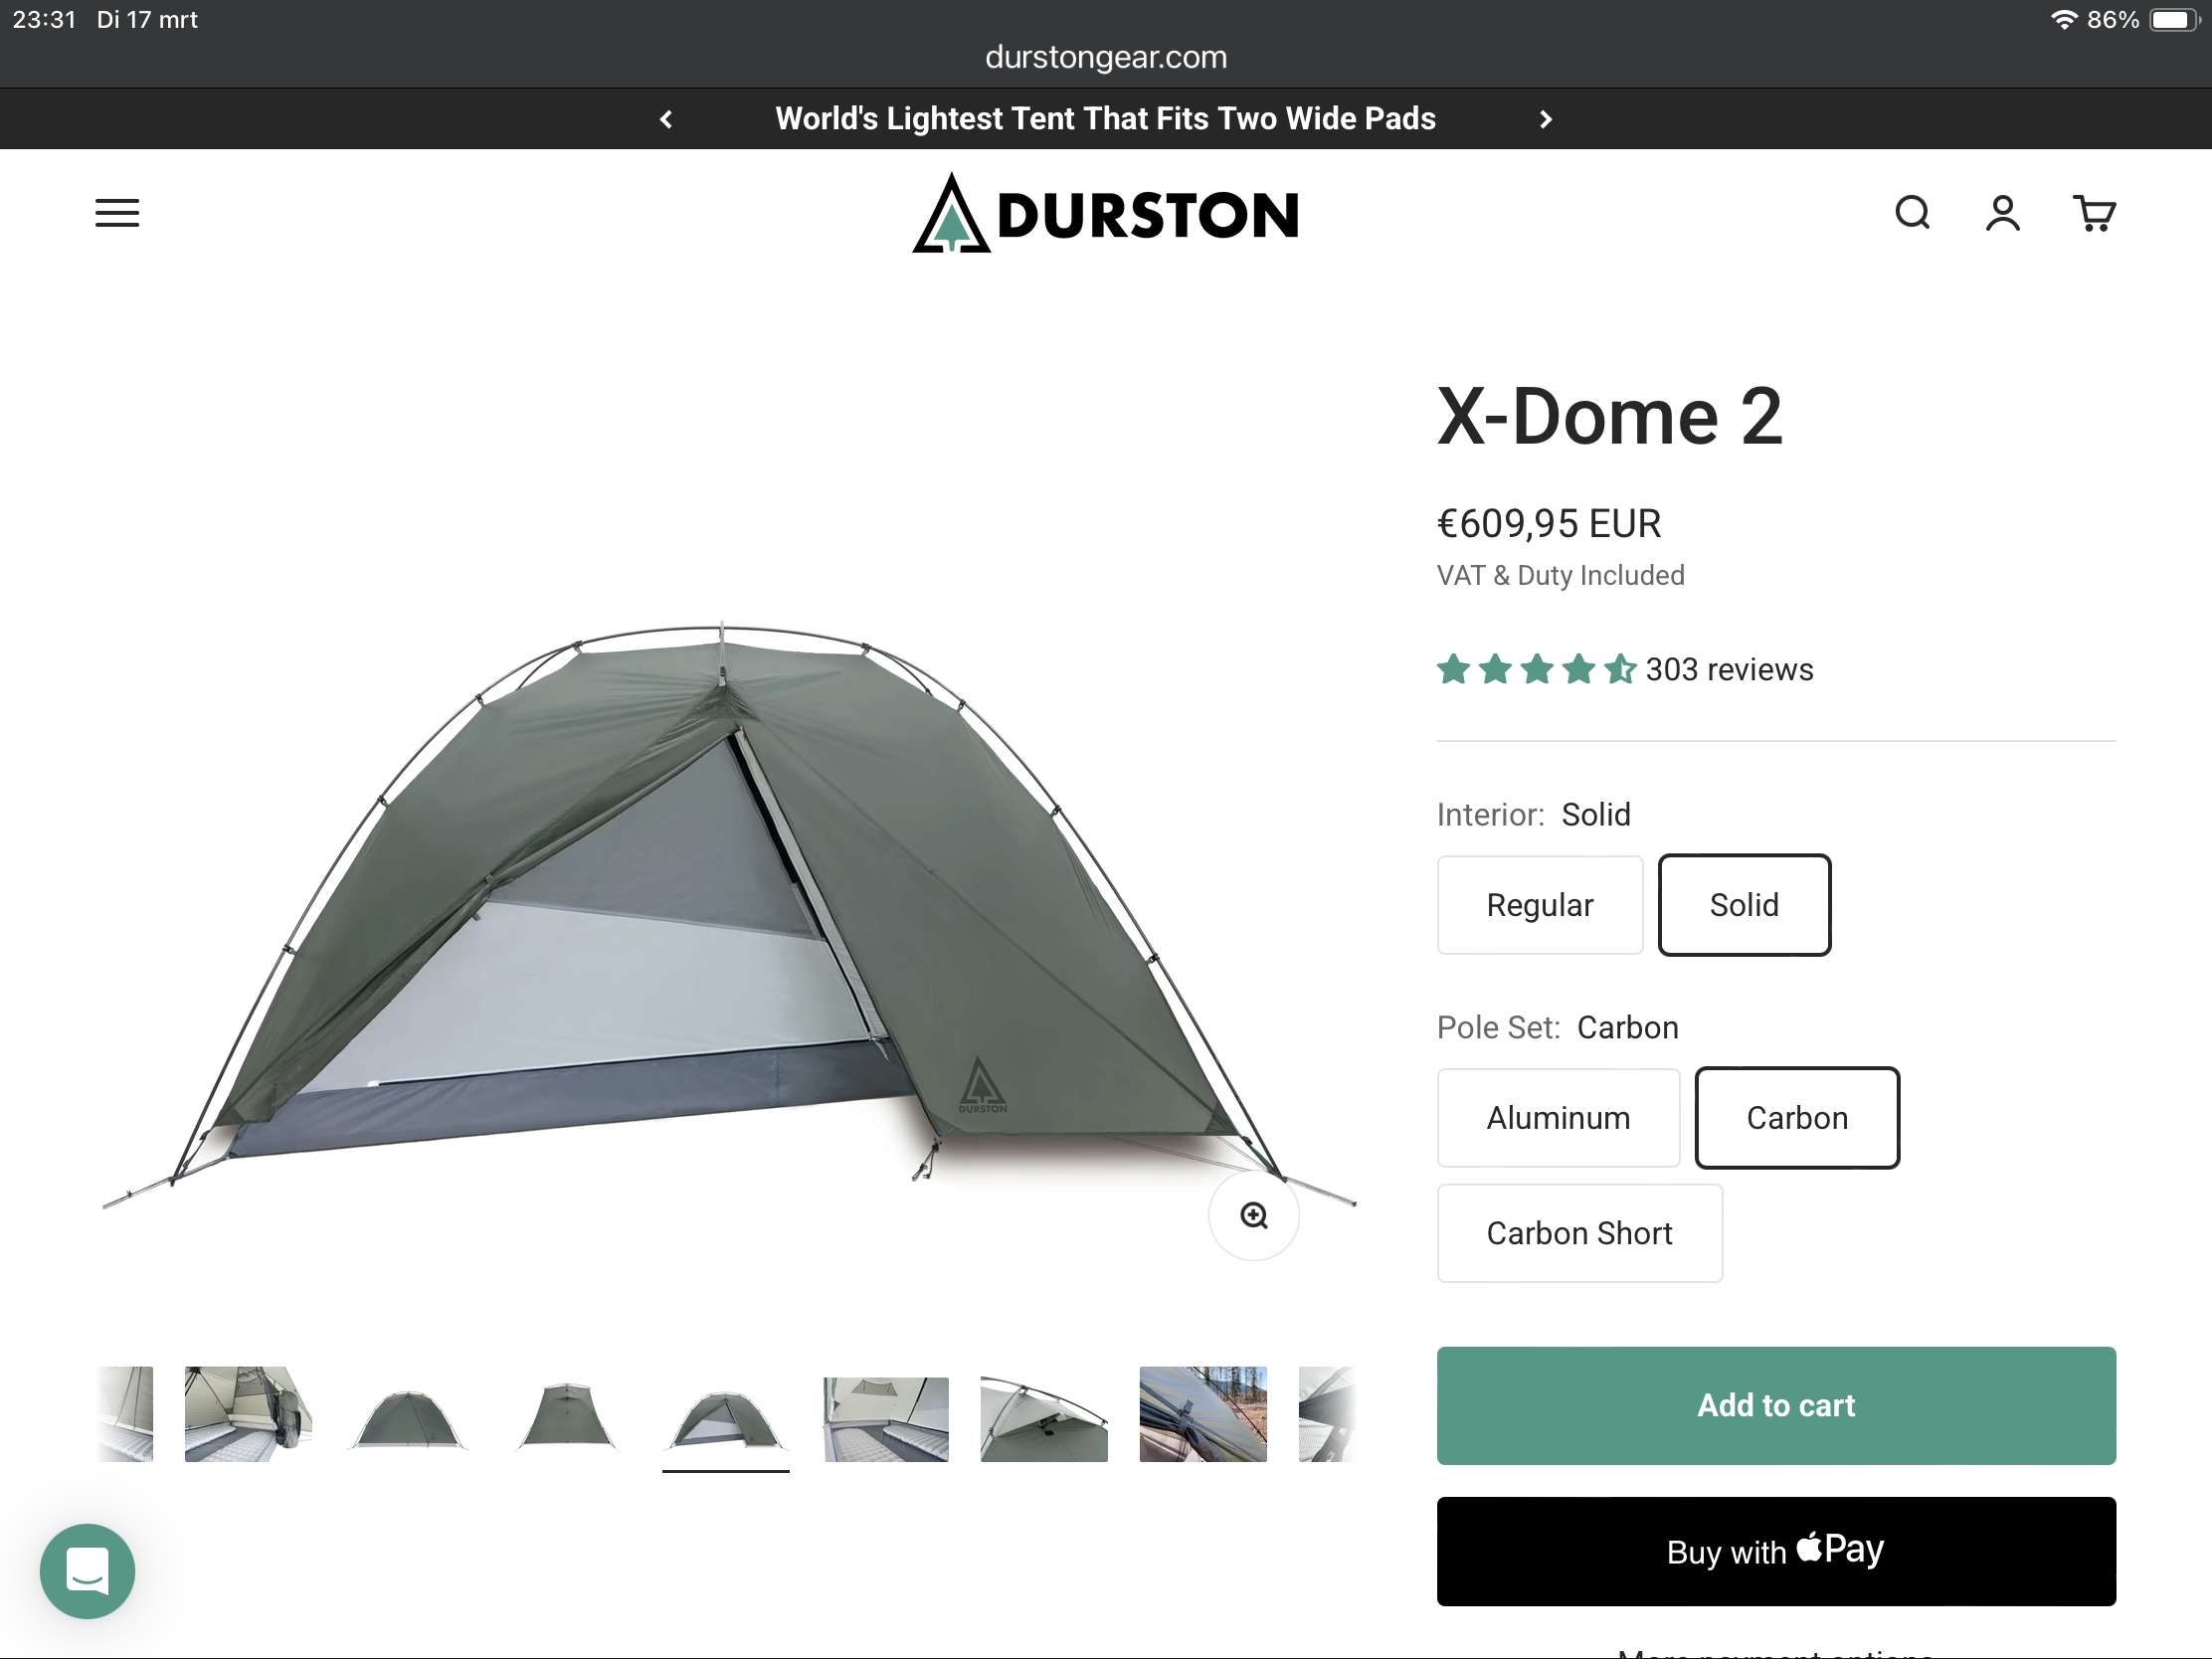Zoom the tent product image
The width and height of the screenshot is (2212, 1659).
(x=1253, y=1215)
